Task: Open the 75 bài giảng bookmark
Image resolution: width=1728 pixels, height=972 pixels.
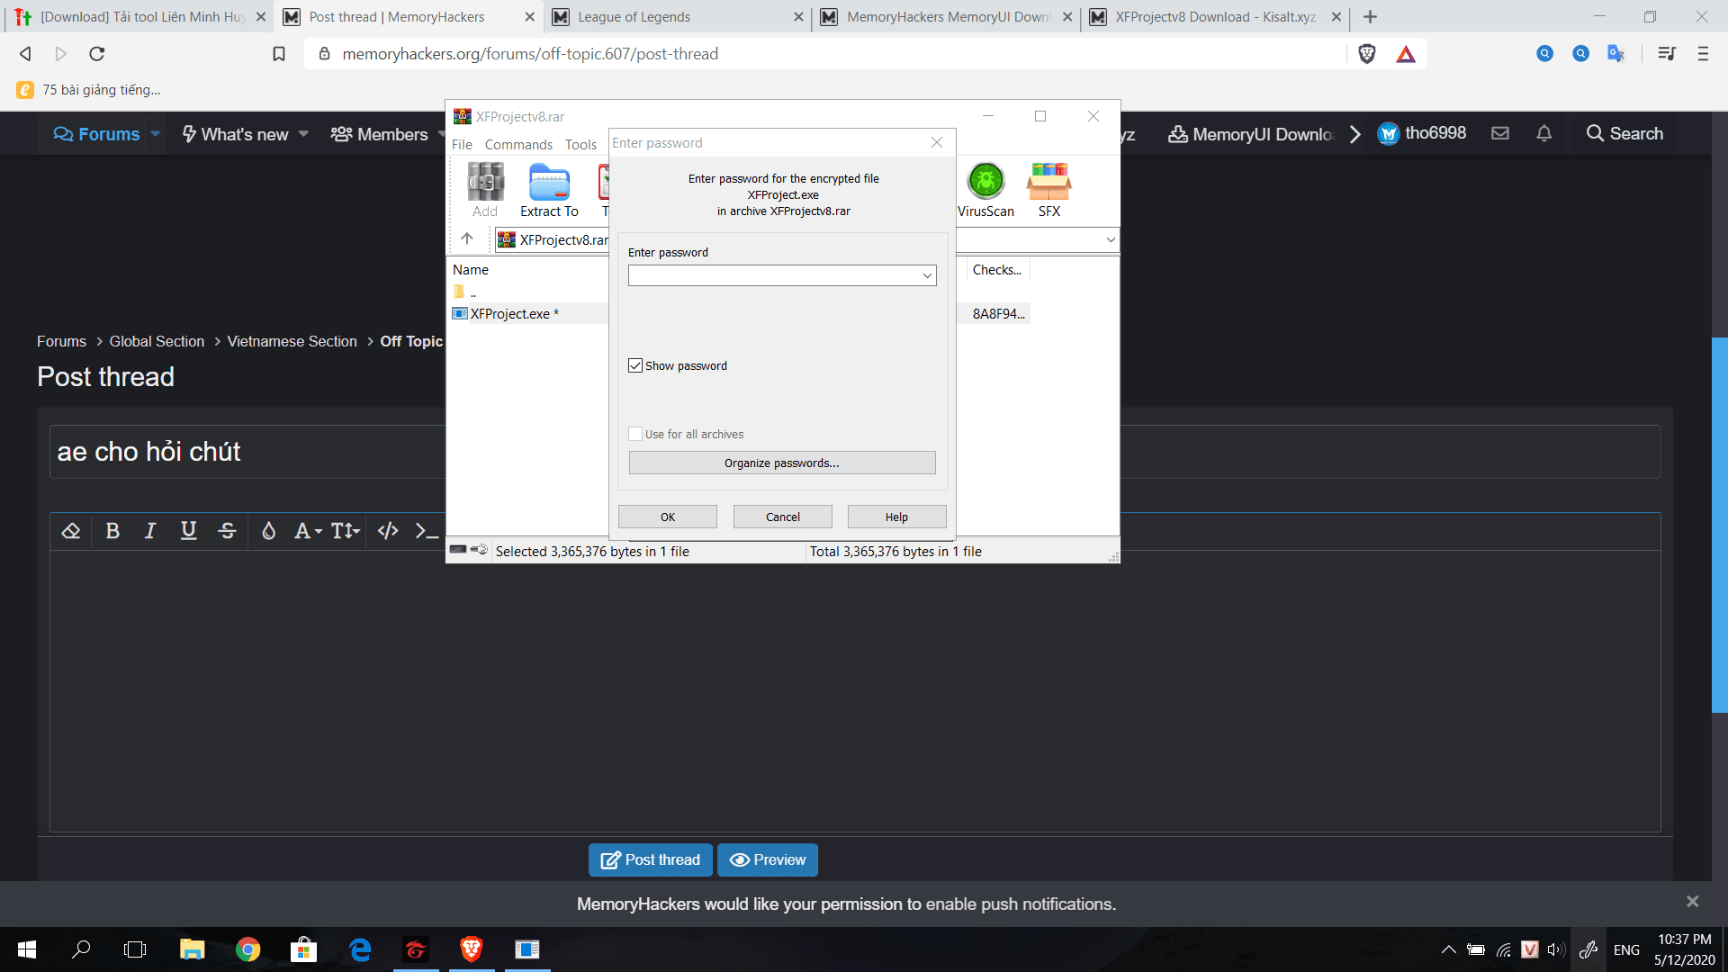Action: (x=89, y=90)
